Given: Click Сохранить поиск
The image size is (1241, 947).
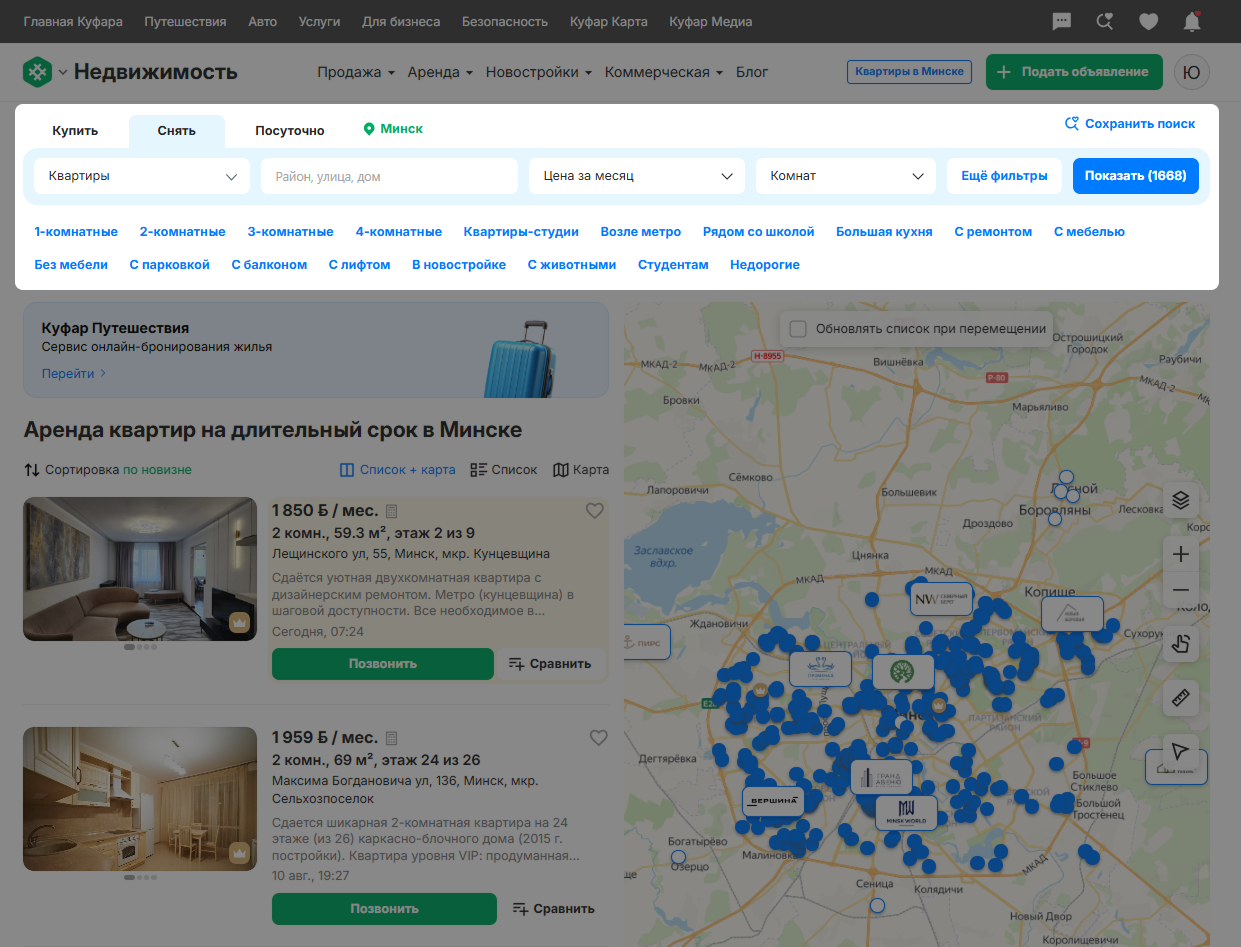Looking at the screenshot, I should click(x=1130, y=124).
